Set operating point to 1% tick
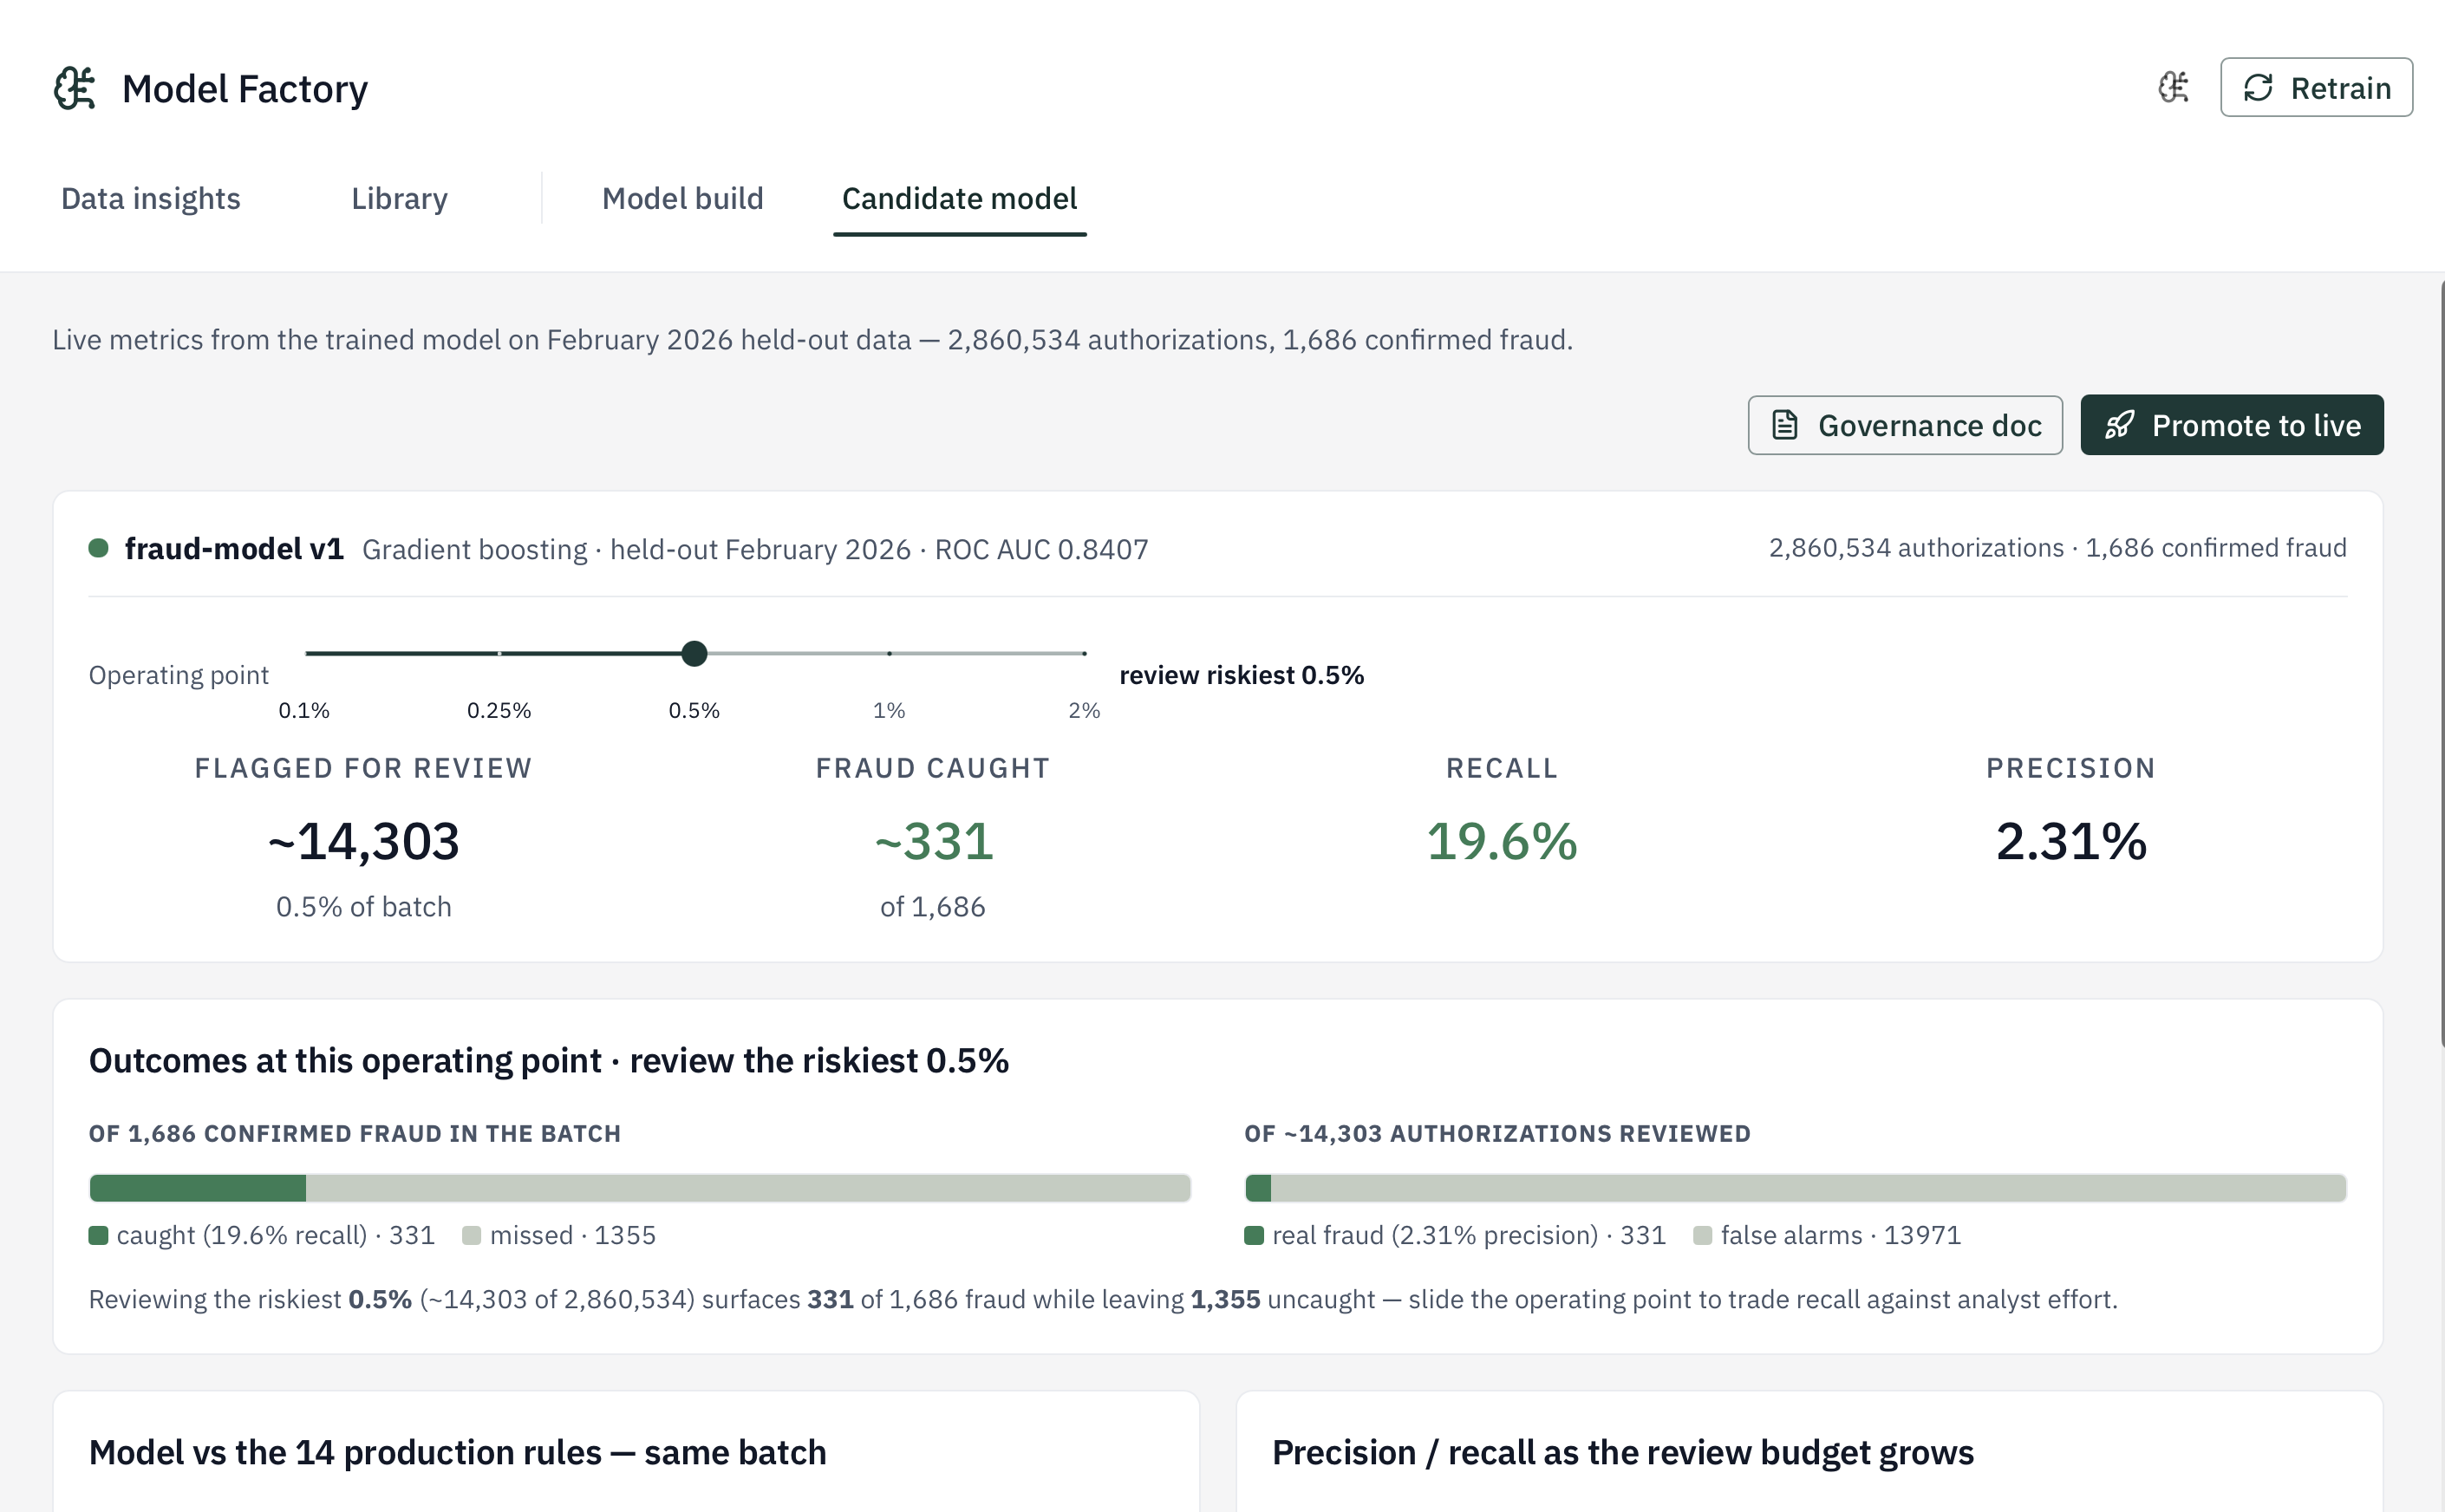The image size is (2445, 1512). point(889,653)
